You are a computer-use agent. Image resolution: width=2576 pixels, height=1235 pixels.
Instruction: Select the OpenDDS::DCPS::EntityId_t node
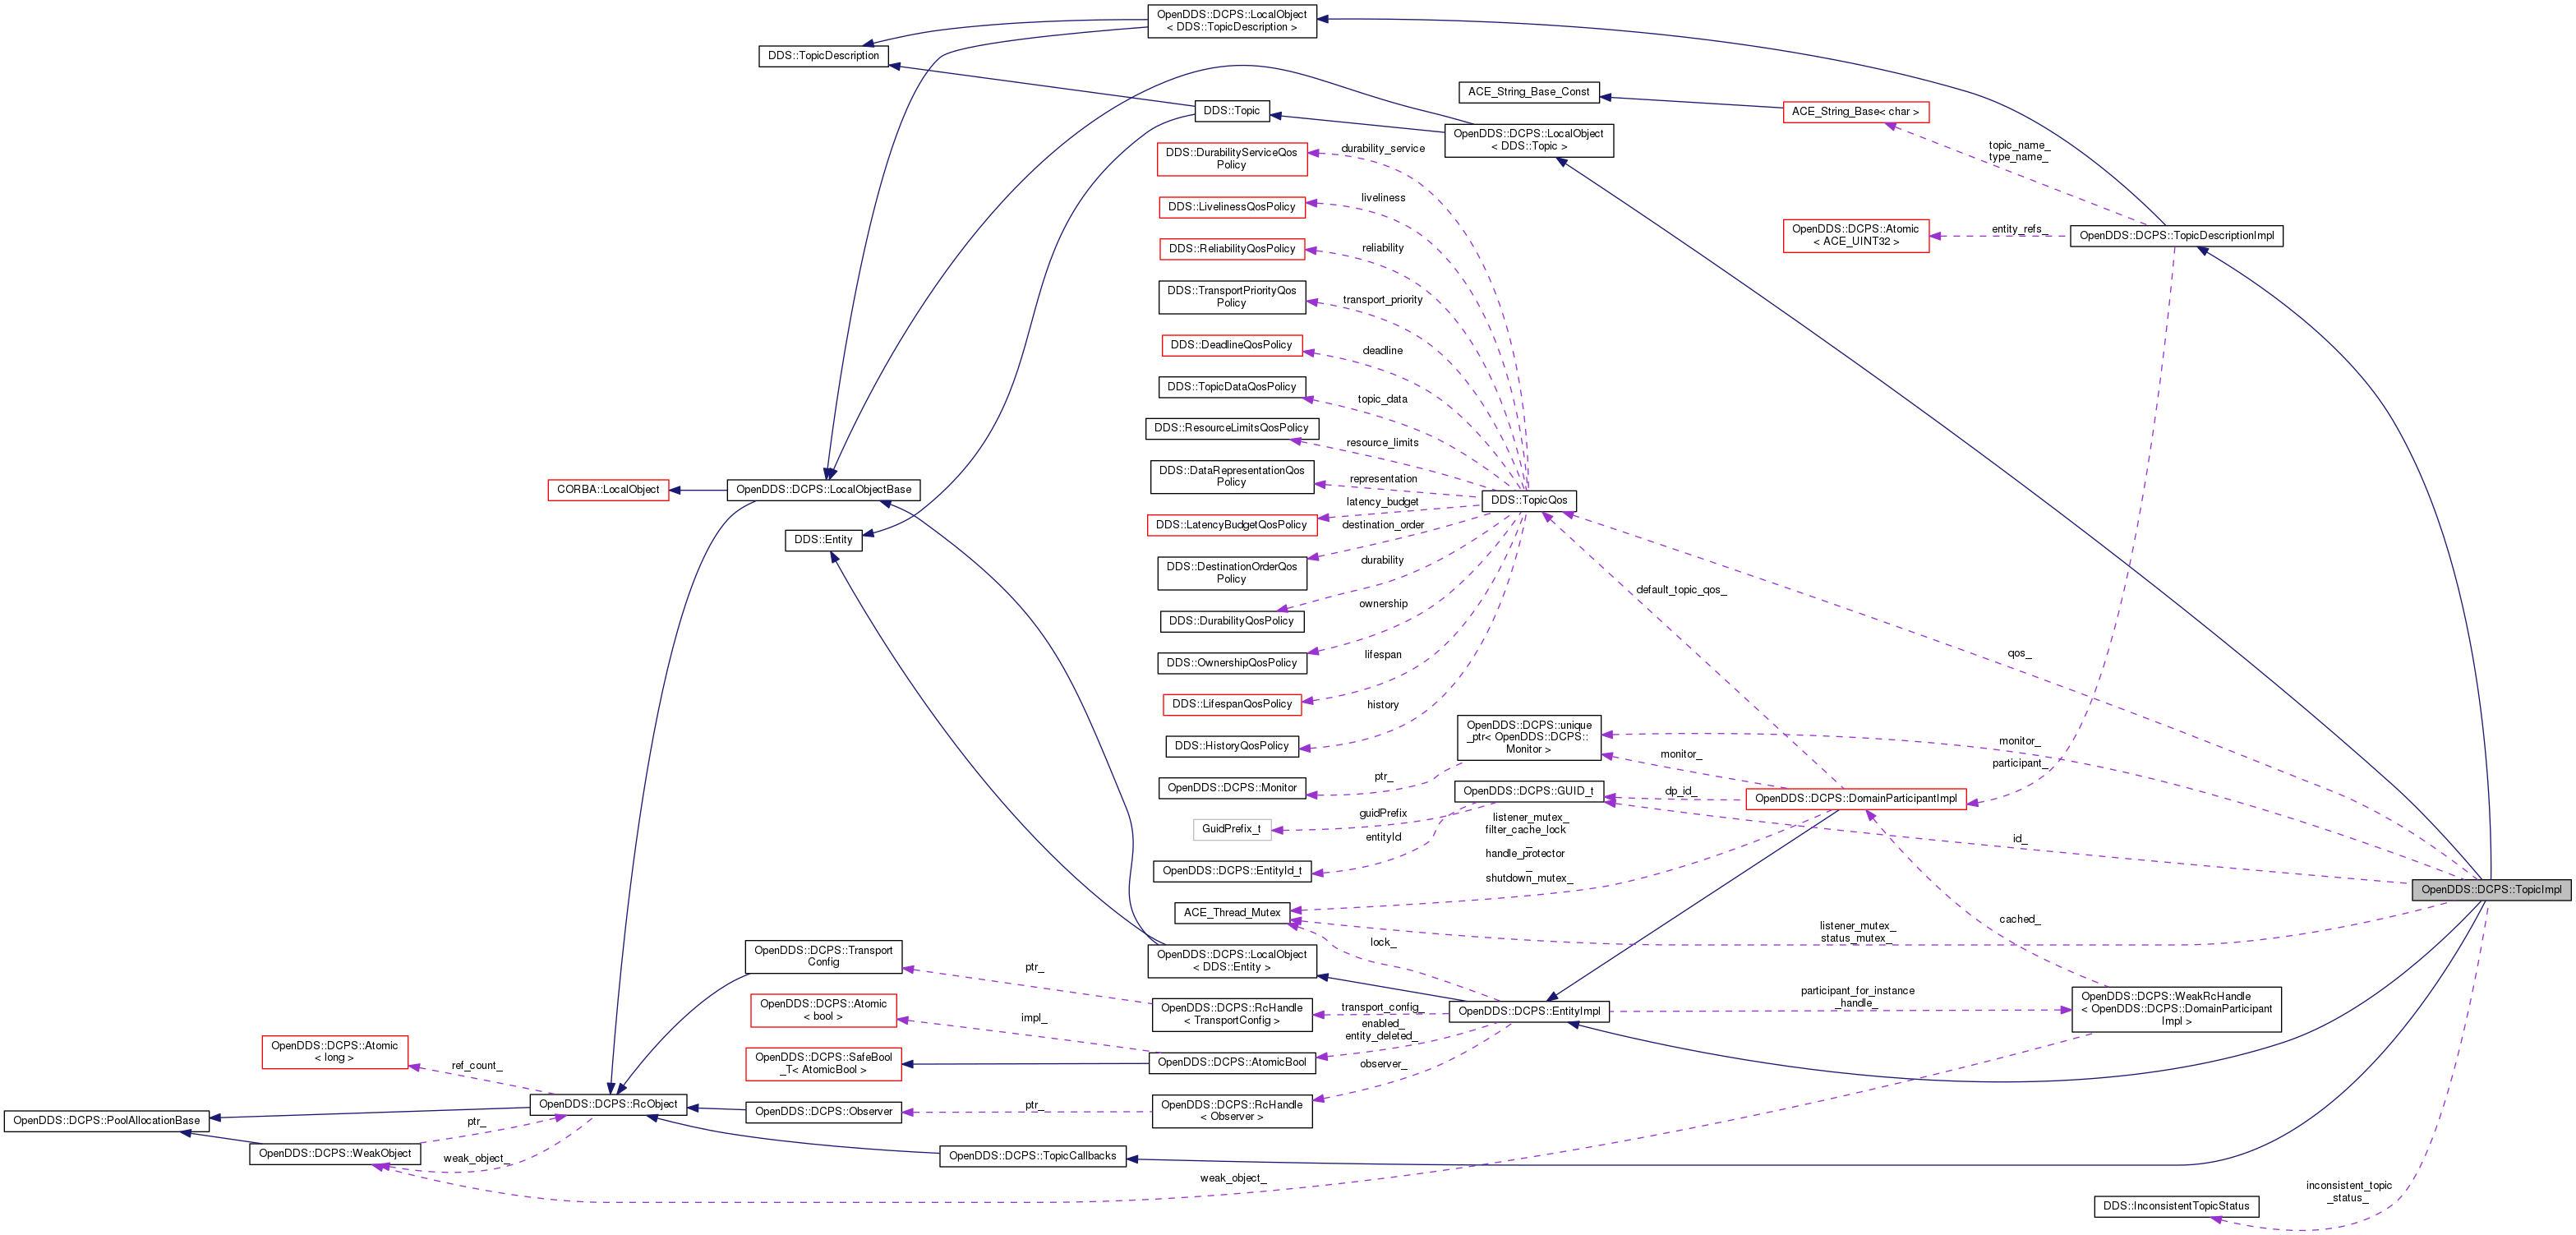click(x=1231, y=871)
